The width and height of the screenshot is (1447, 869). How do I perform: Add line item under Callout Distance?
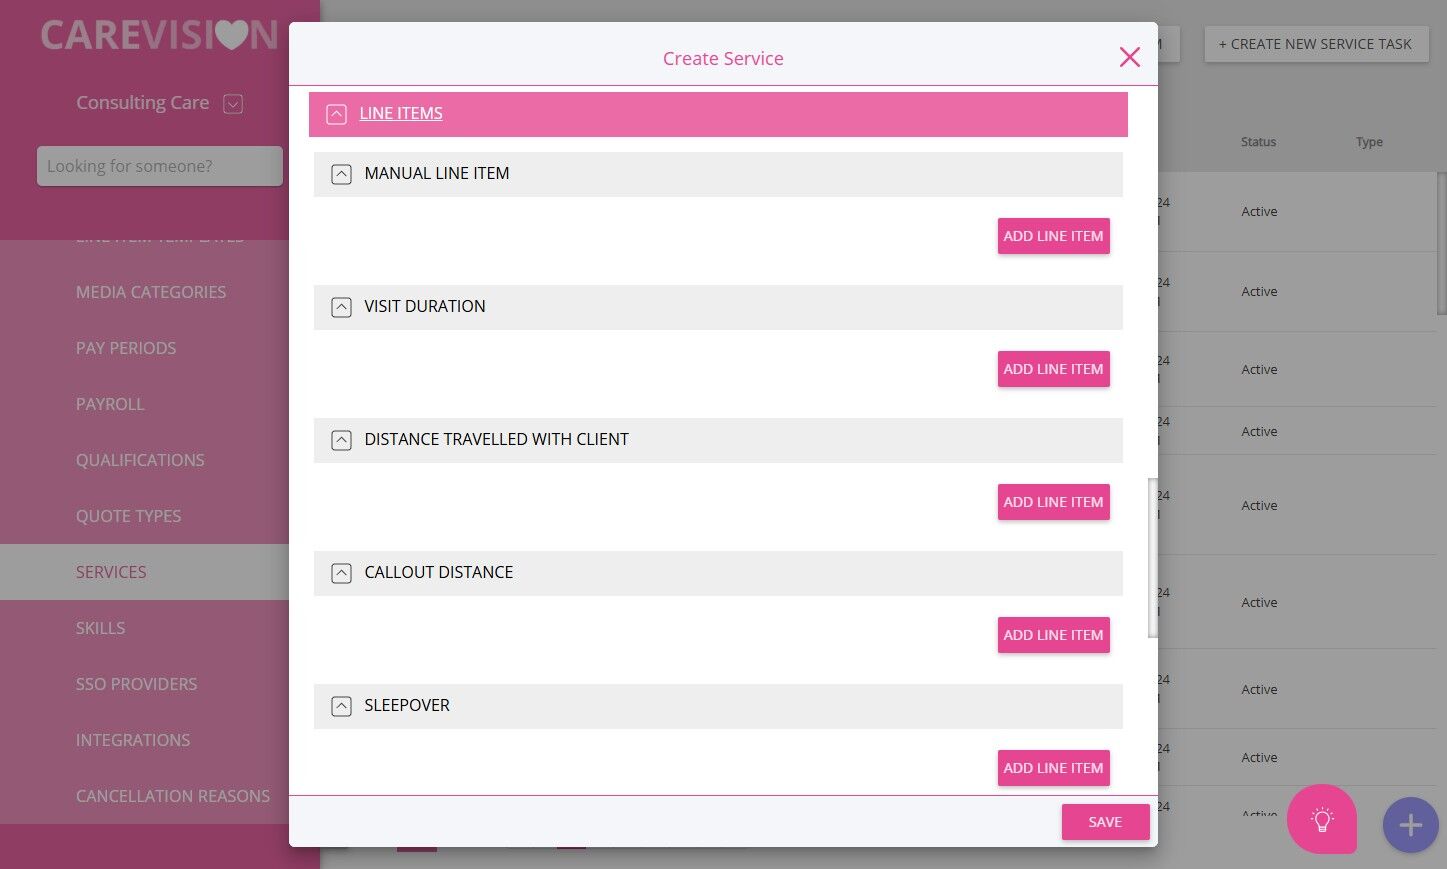point(1053,635)
